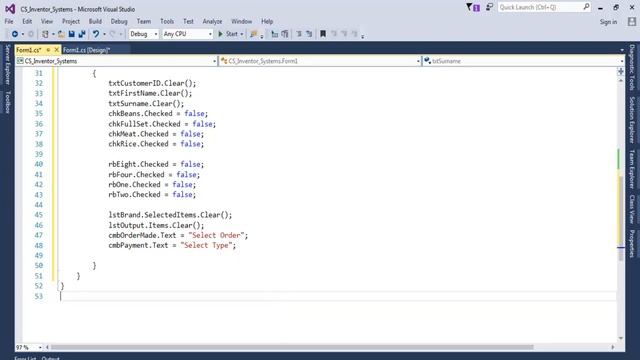The image size is (640, 360).
Task: Open the Help menu
Action: 267,21
